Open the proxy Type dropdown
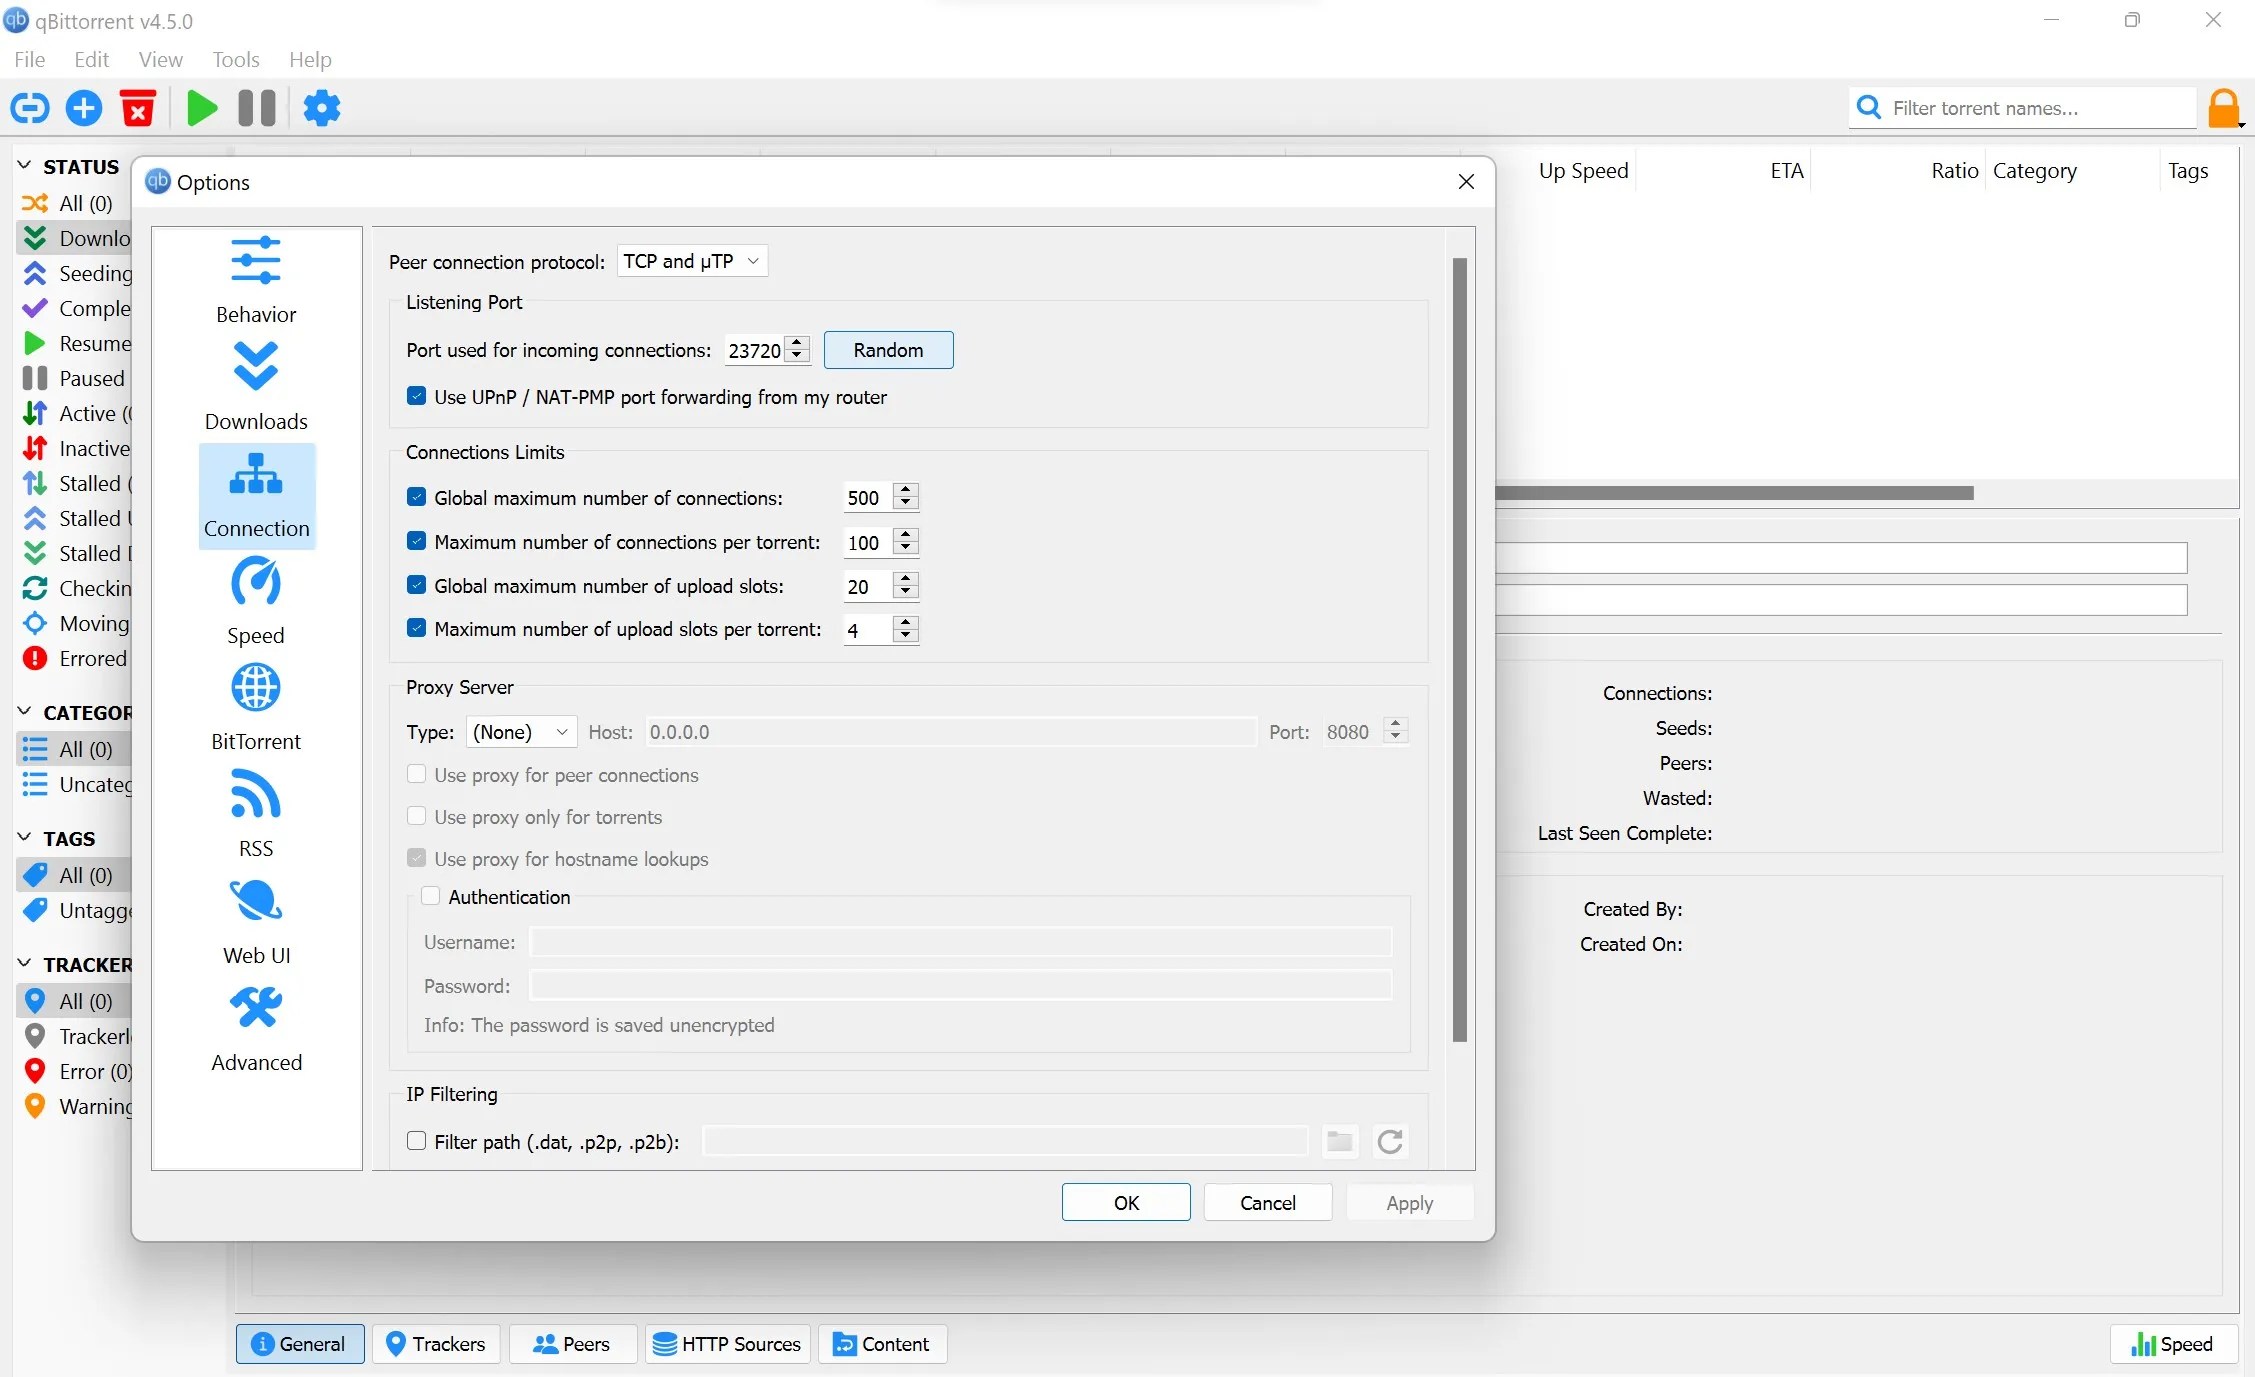2255x1377 pixels. point(519,731)
